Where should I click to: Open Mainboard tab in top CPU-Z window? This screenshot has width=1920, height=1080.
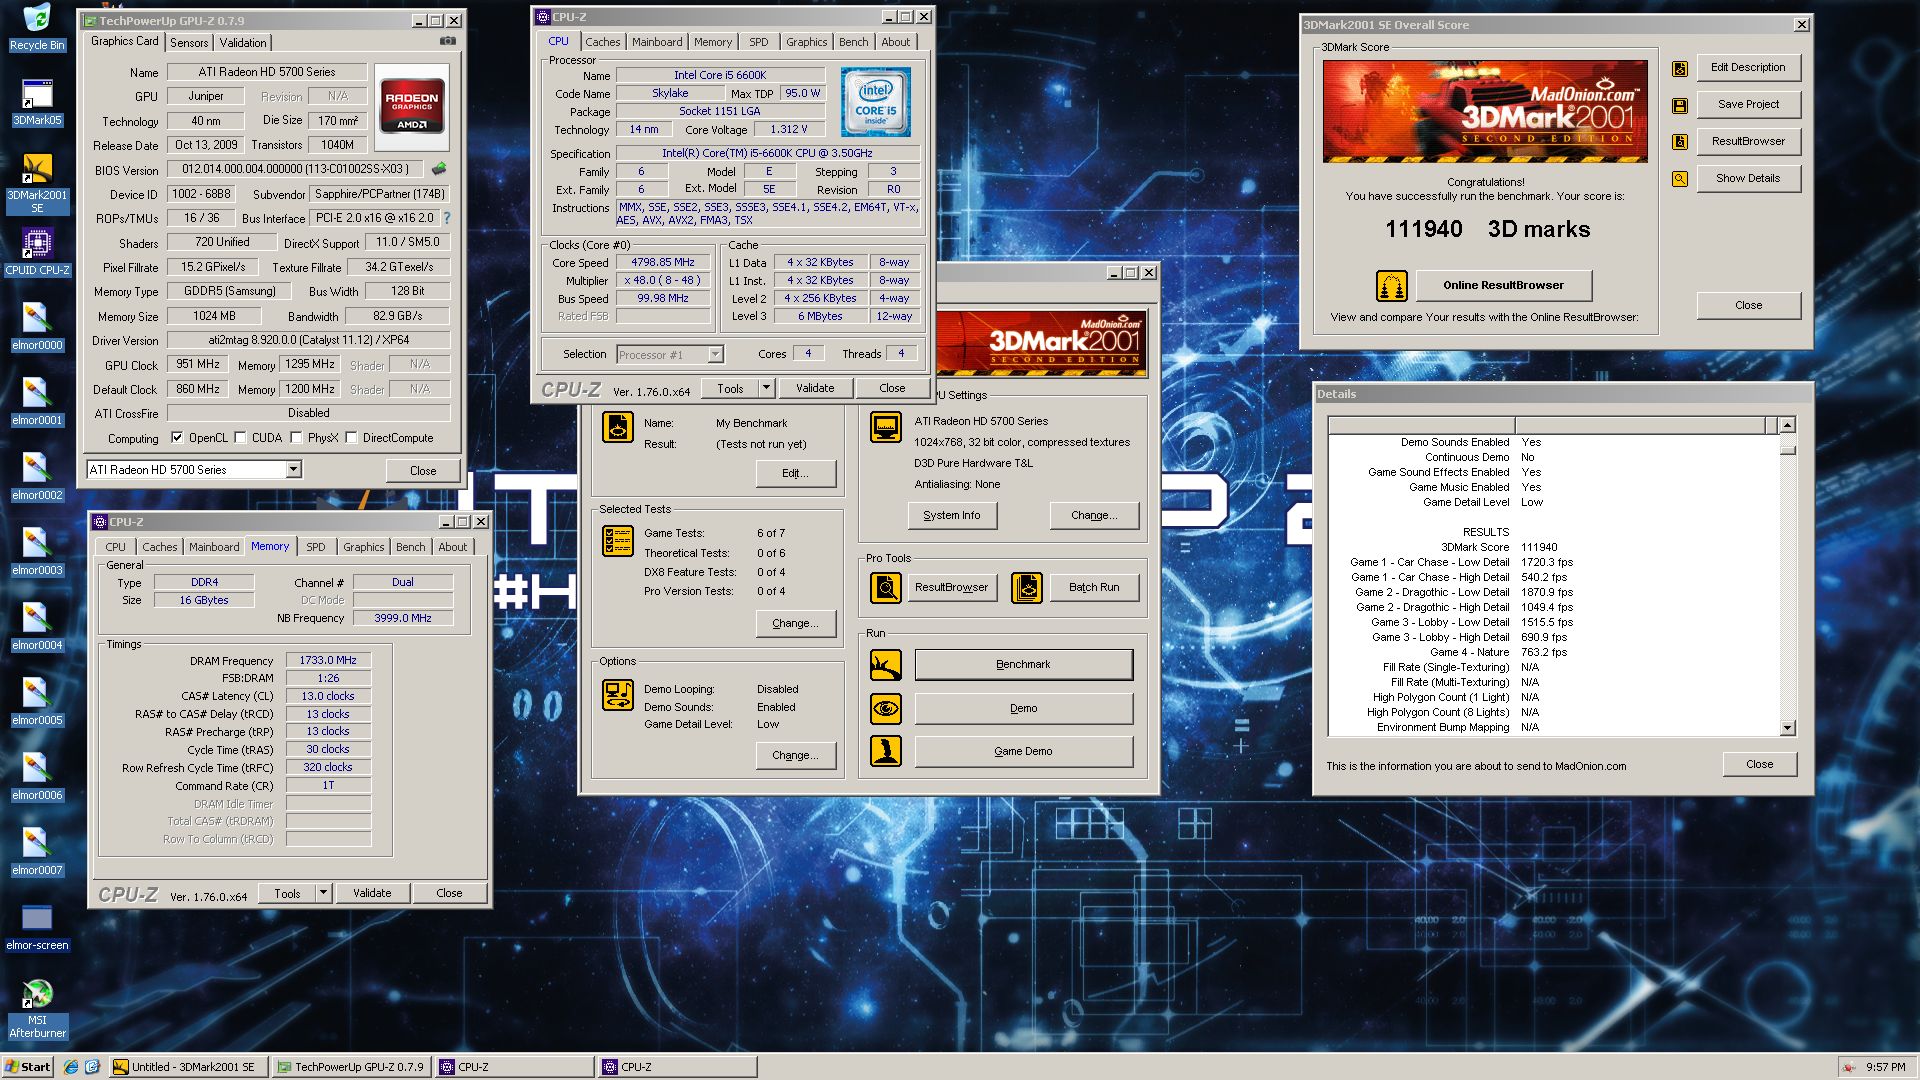(657, 42)
